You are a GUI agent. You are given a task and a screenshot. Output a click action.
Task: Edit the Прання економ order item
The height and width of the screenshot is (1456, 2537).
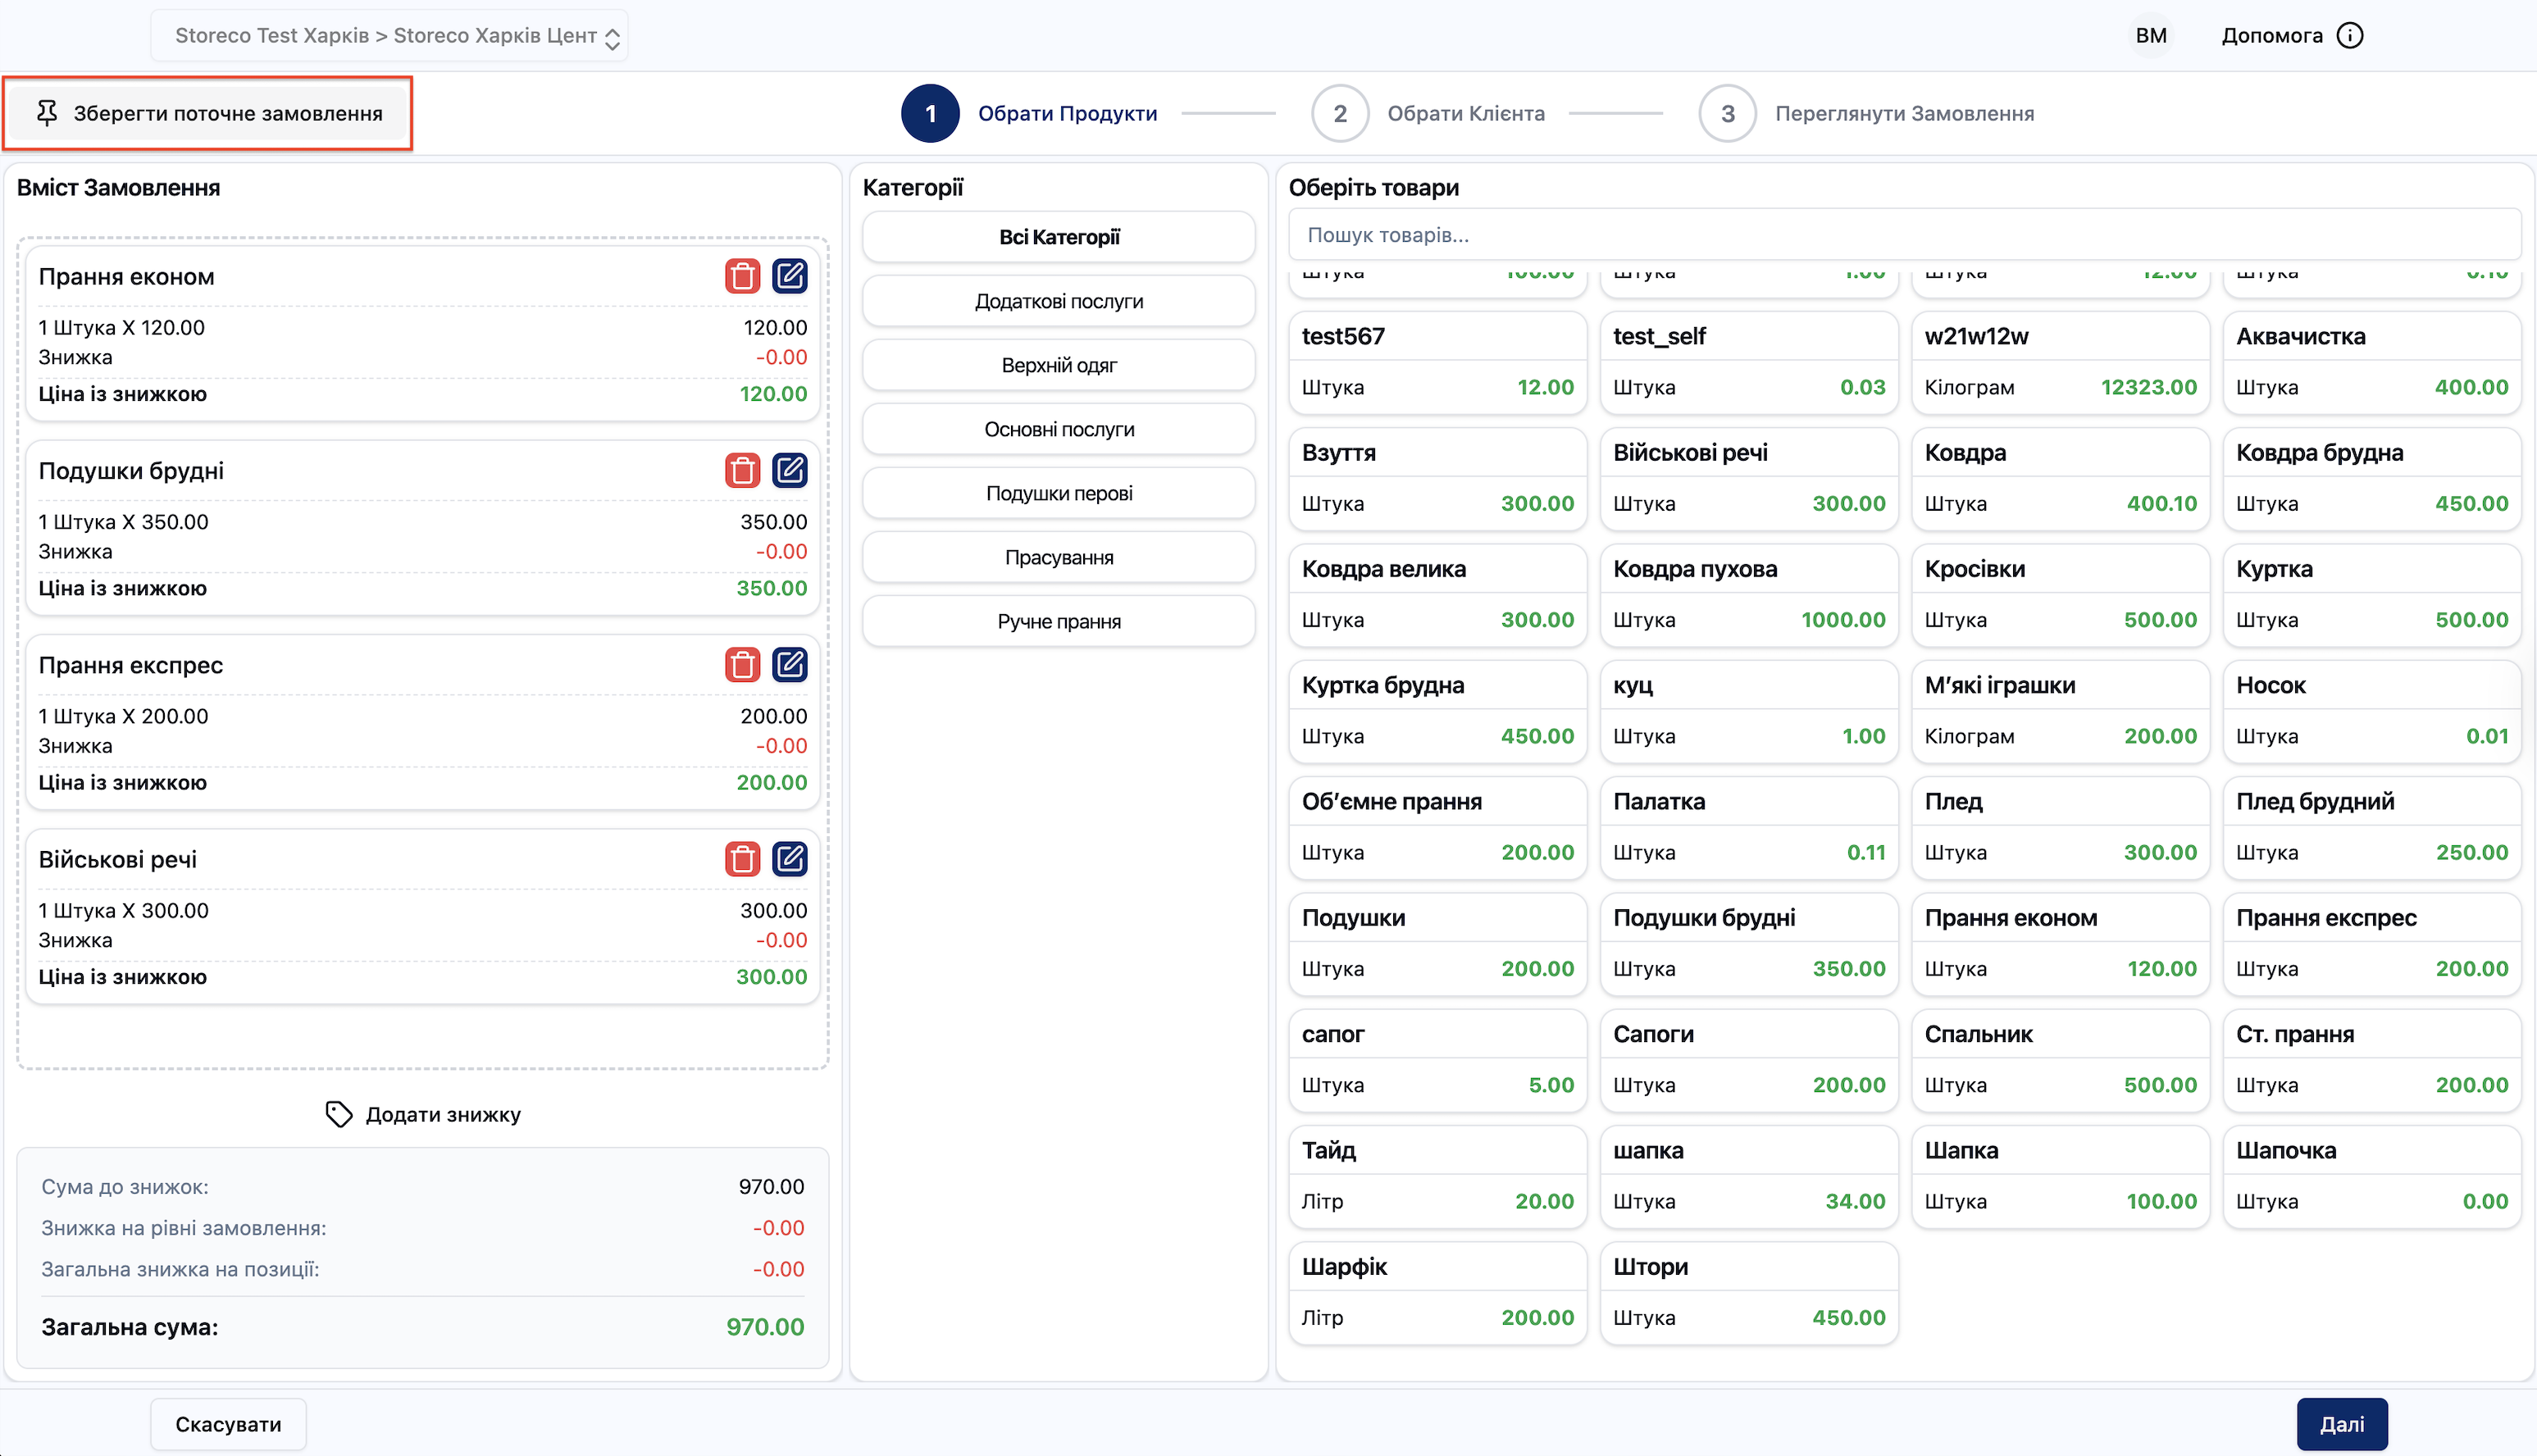tap(789, 276)
